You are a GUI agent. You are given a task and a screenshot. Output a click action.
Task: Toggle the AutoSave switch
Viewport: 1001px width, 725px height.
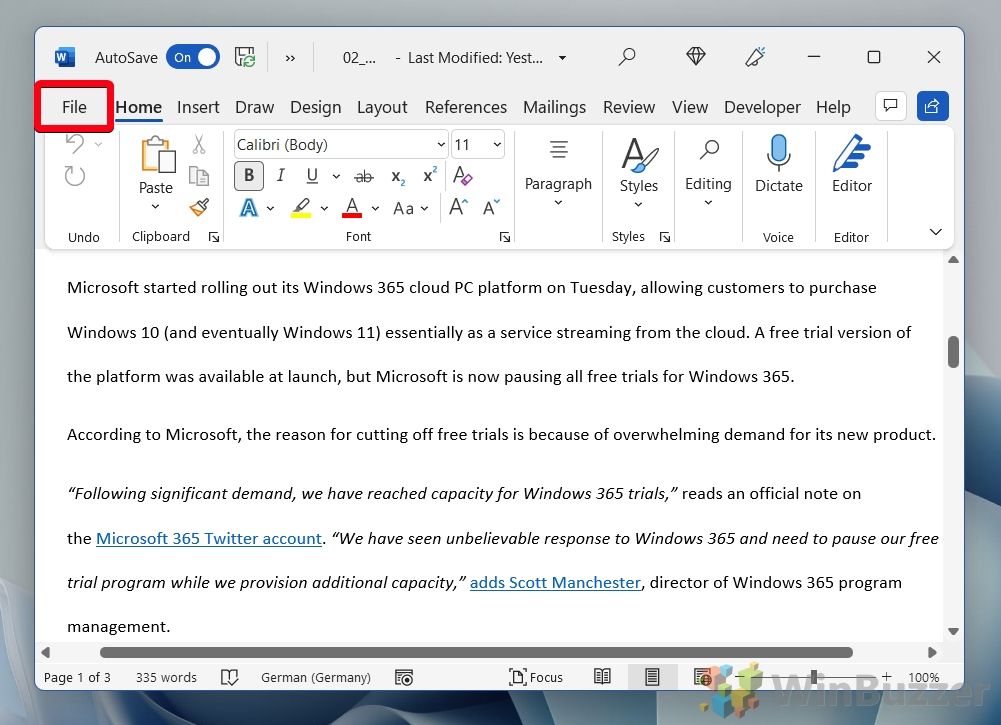point(193,57)
